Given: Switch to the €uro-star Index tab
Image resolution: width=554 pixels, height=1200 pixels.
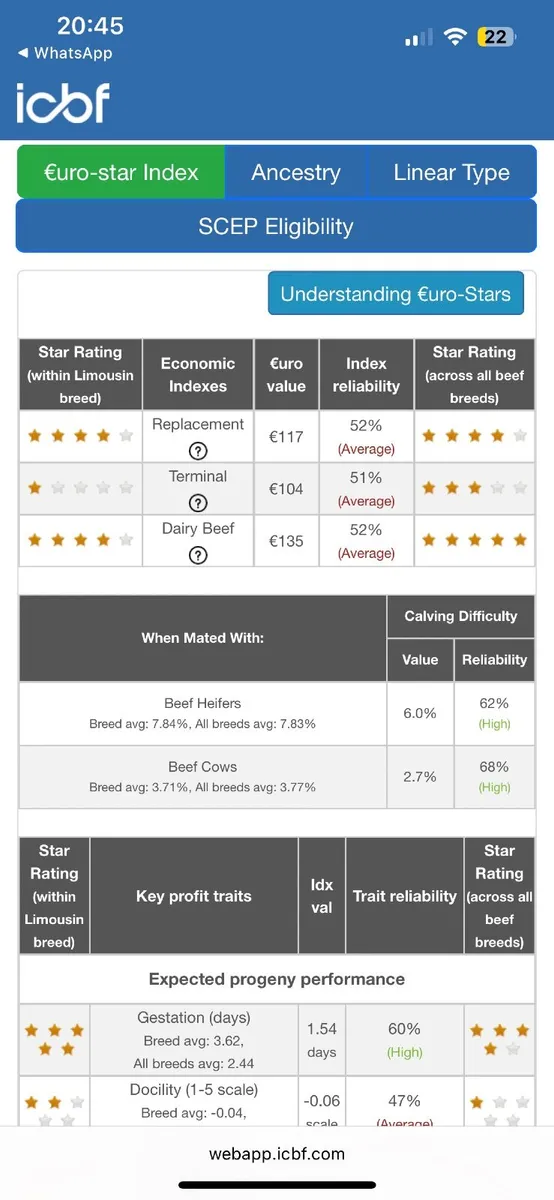Looking at the screenshot, I should point(121,172).
